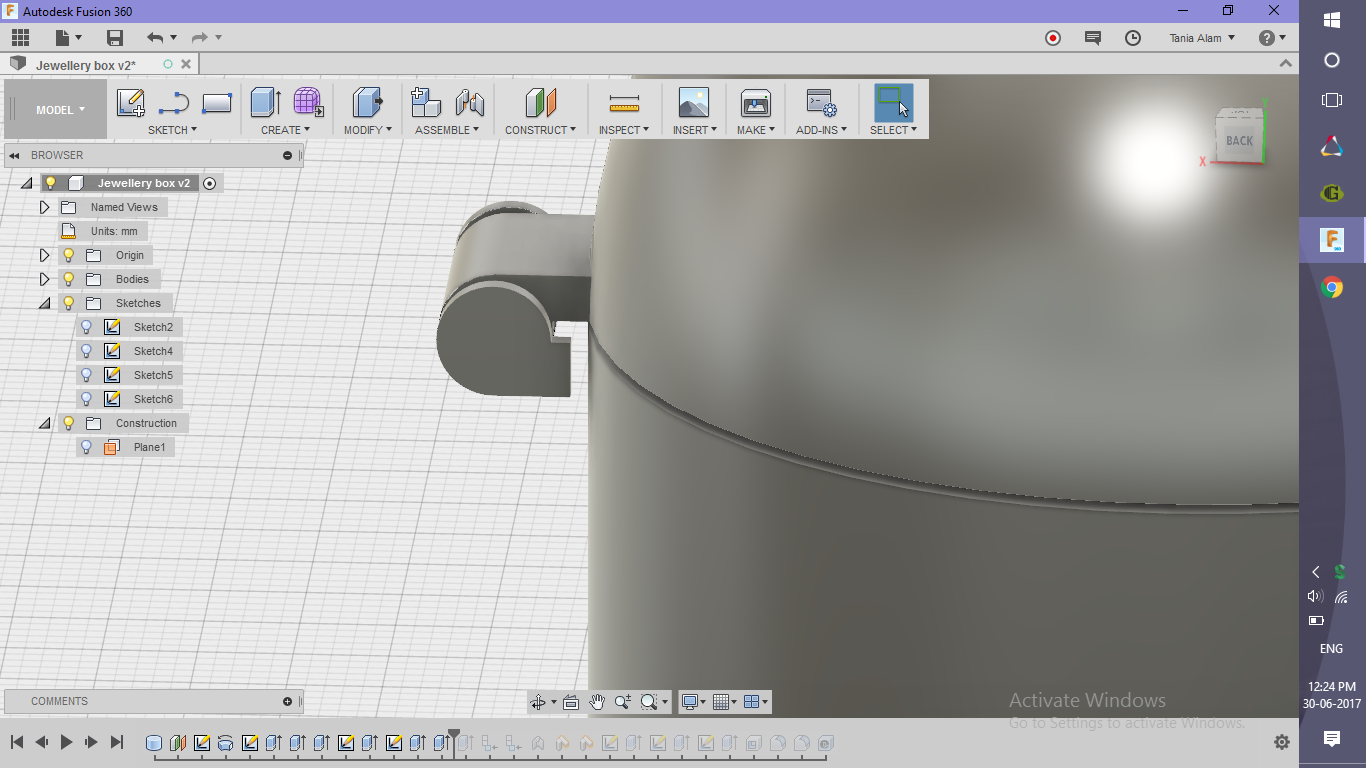This screenshot has width=1366, height=768.
Task: Click the Save disk icon
Action: click(115, 38)
